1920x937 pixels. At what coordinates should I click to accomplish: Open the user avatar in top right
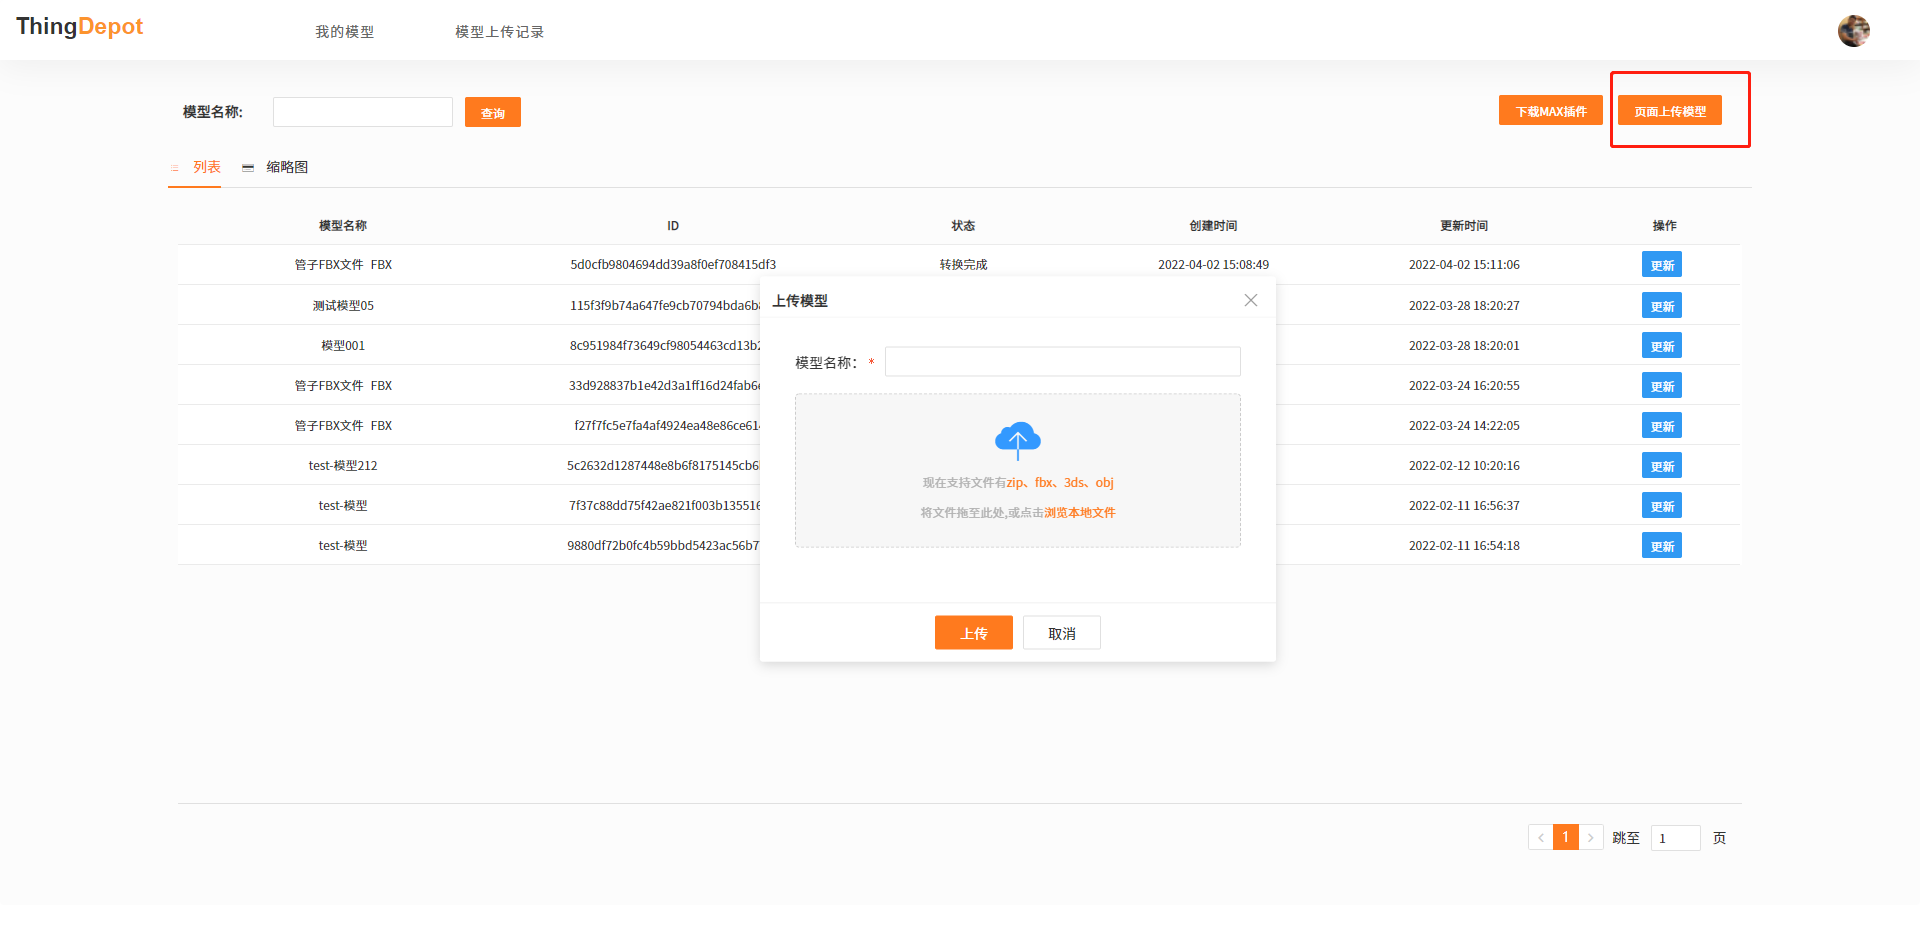click(x=1854, y=30)
